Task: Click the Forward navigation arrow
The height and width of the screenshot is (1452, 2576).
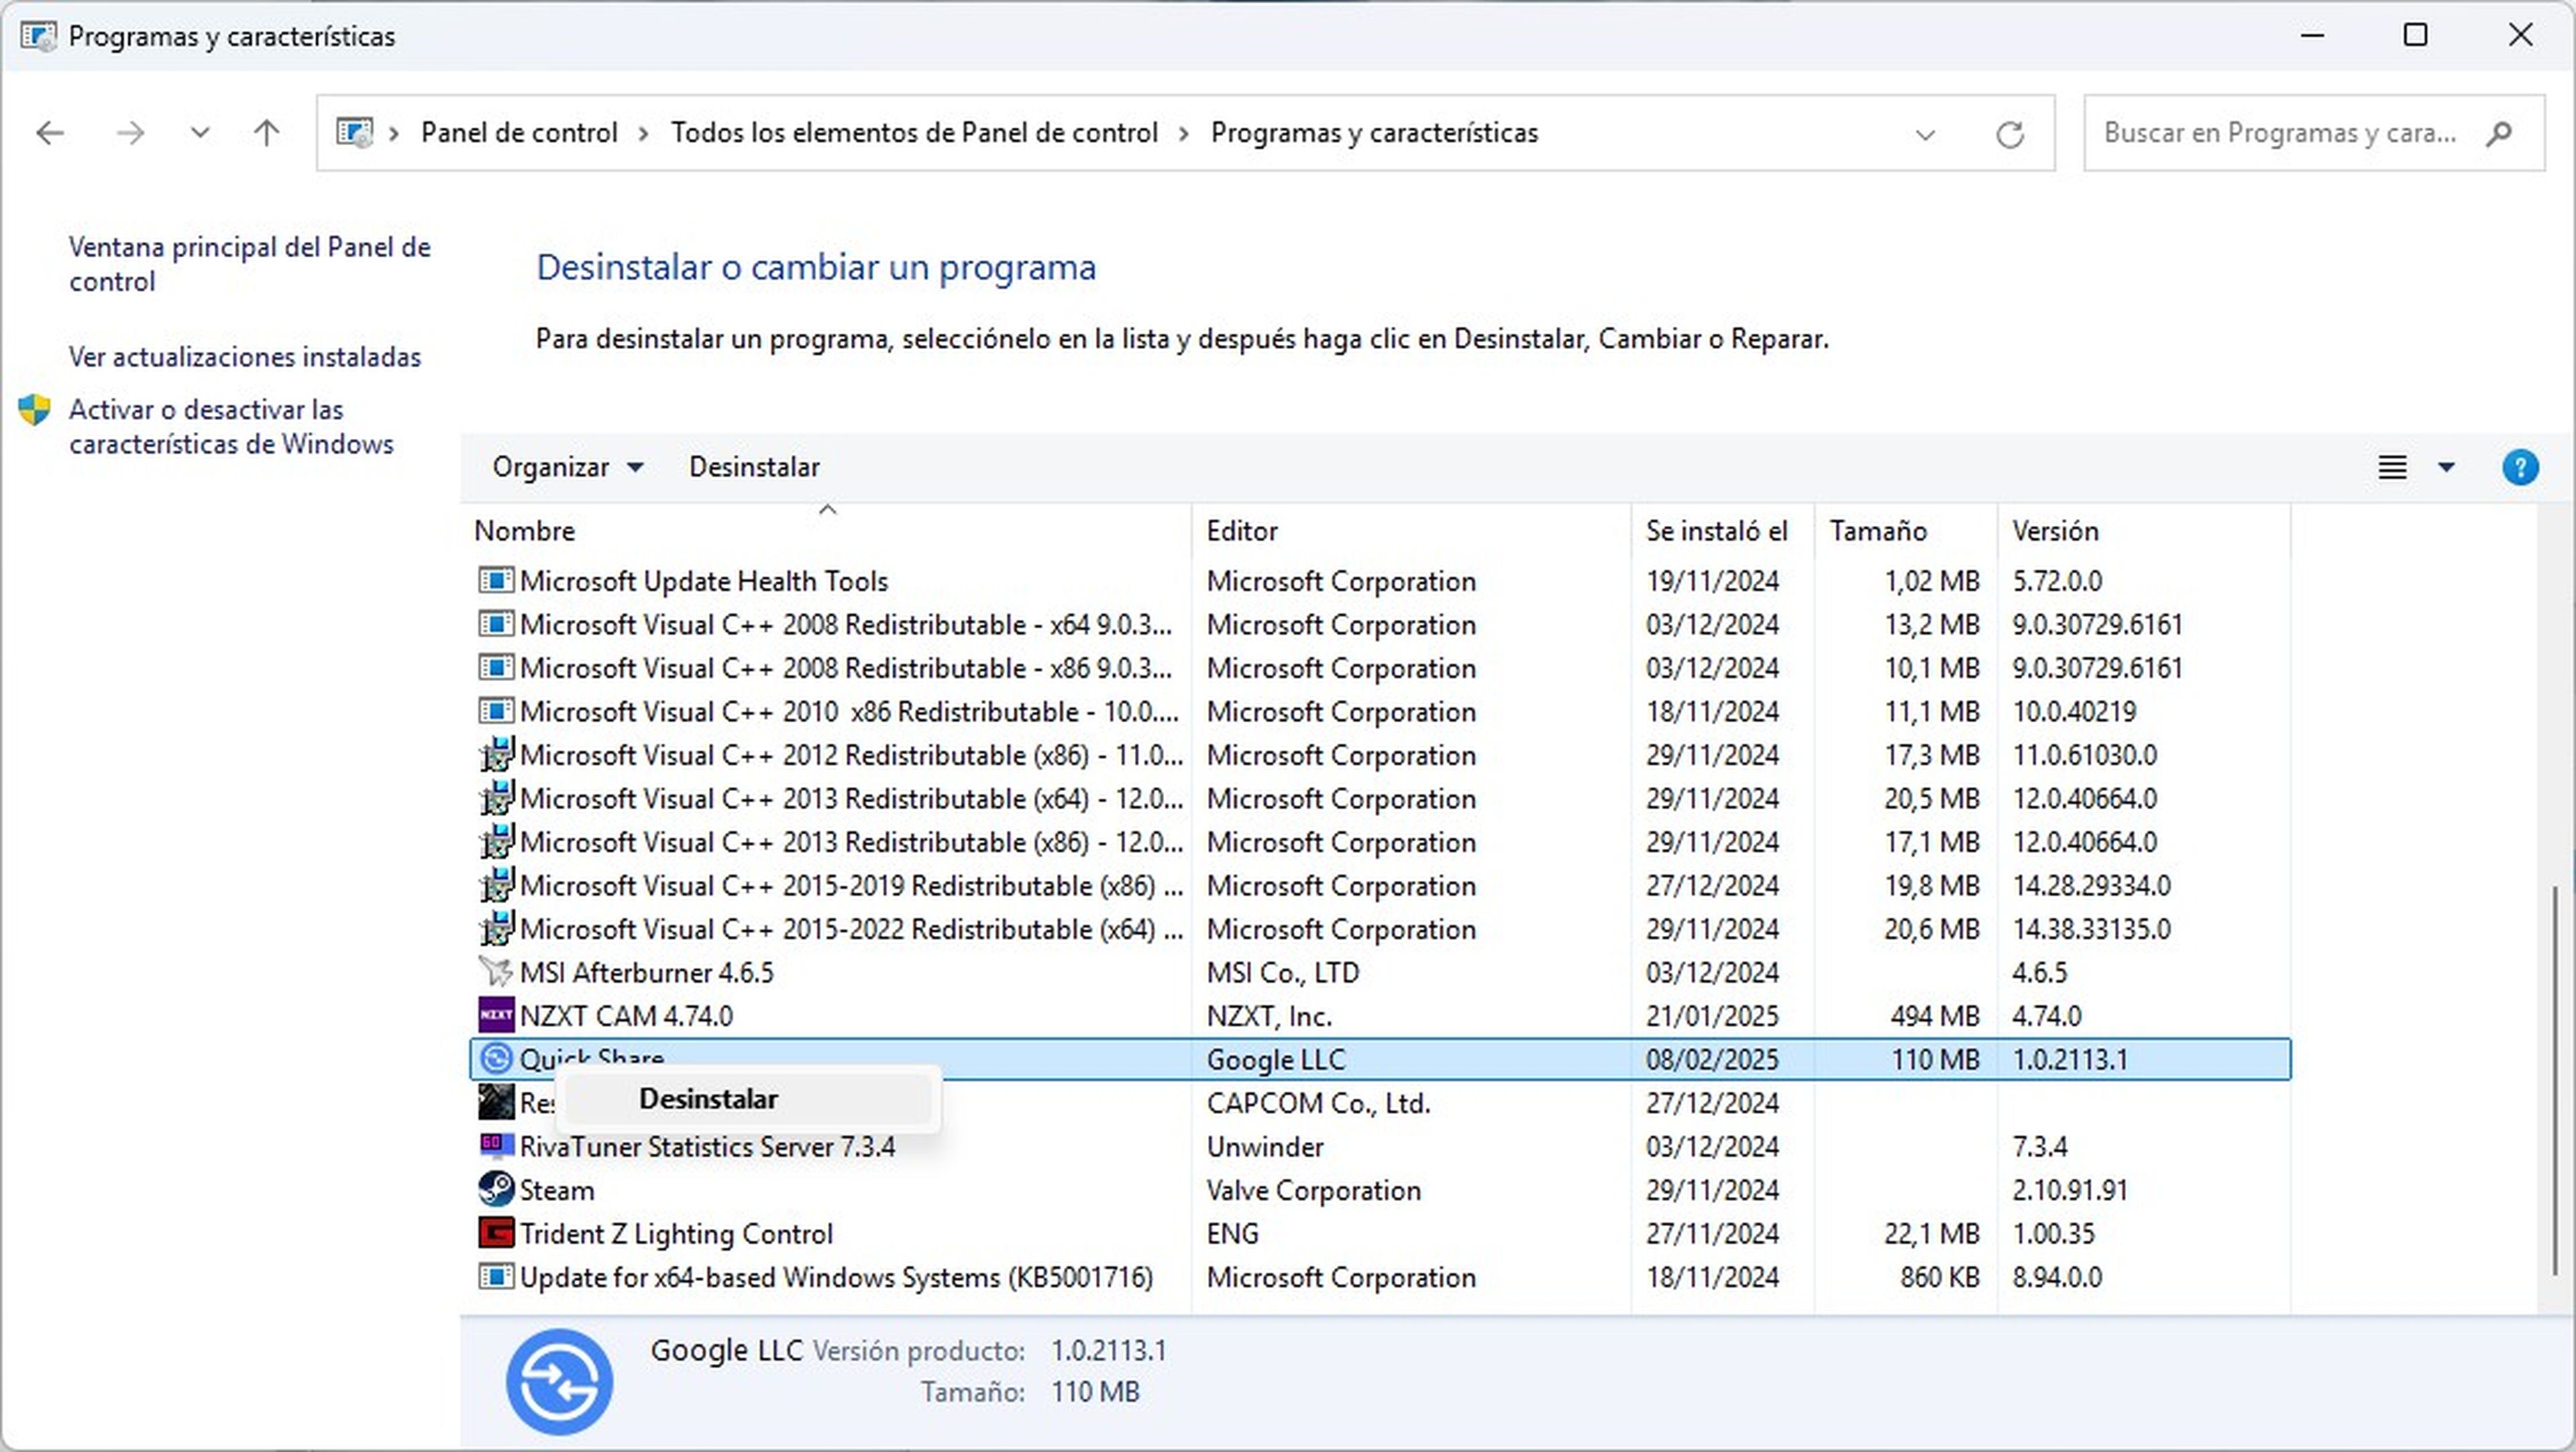Action: coord(130,133)
